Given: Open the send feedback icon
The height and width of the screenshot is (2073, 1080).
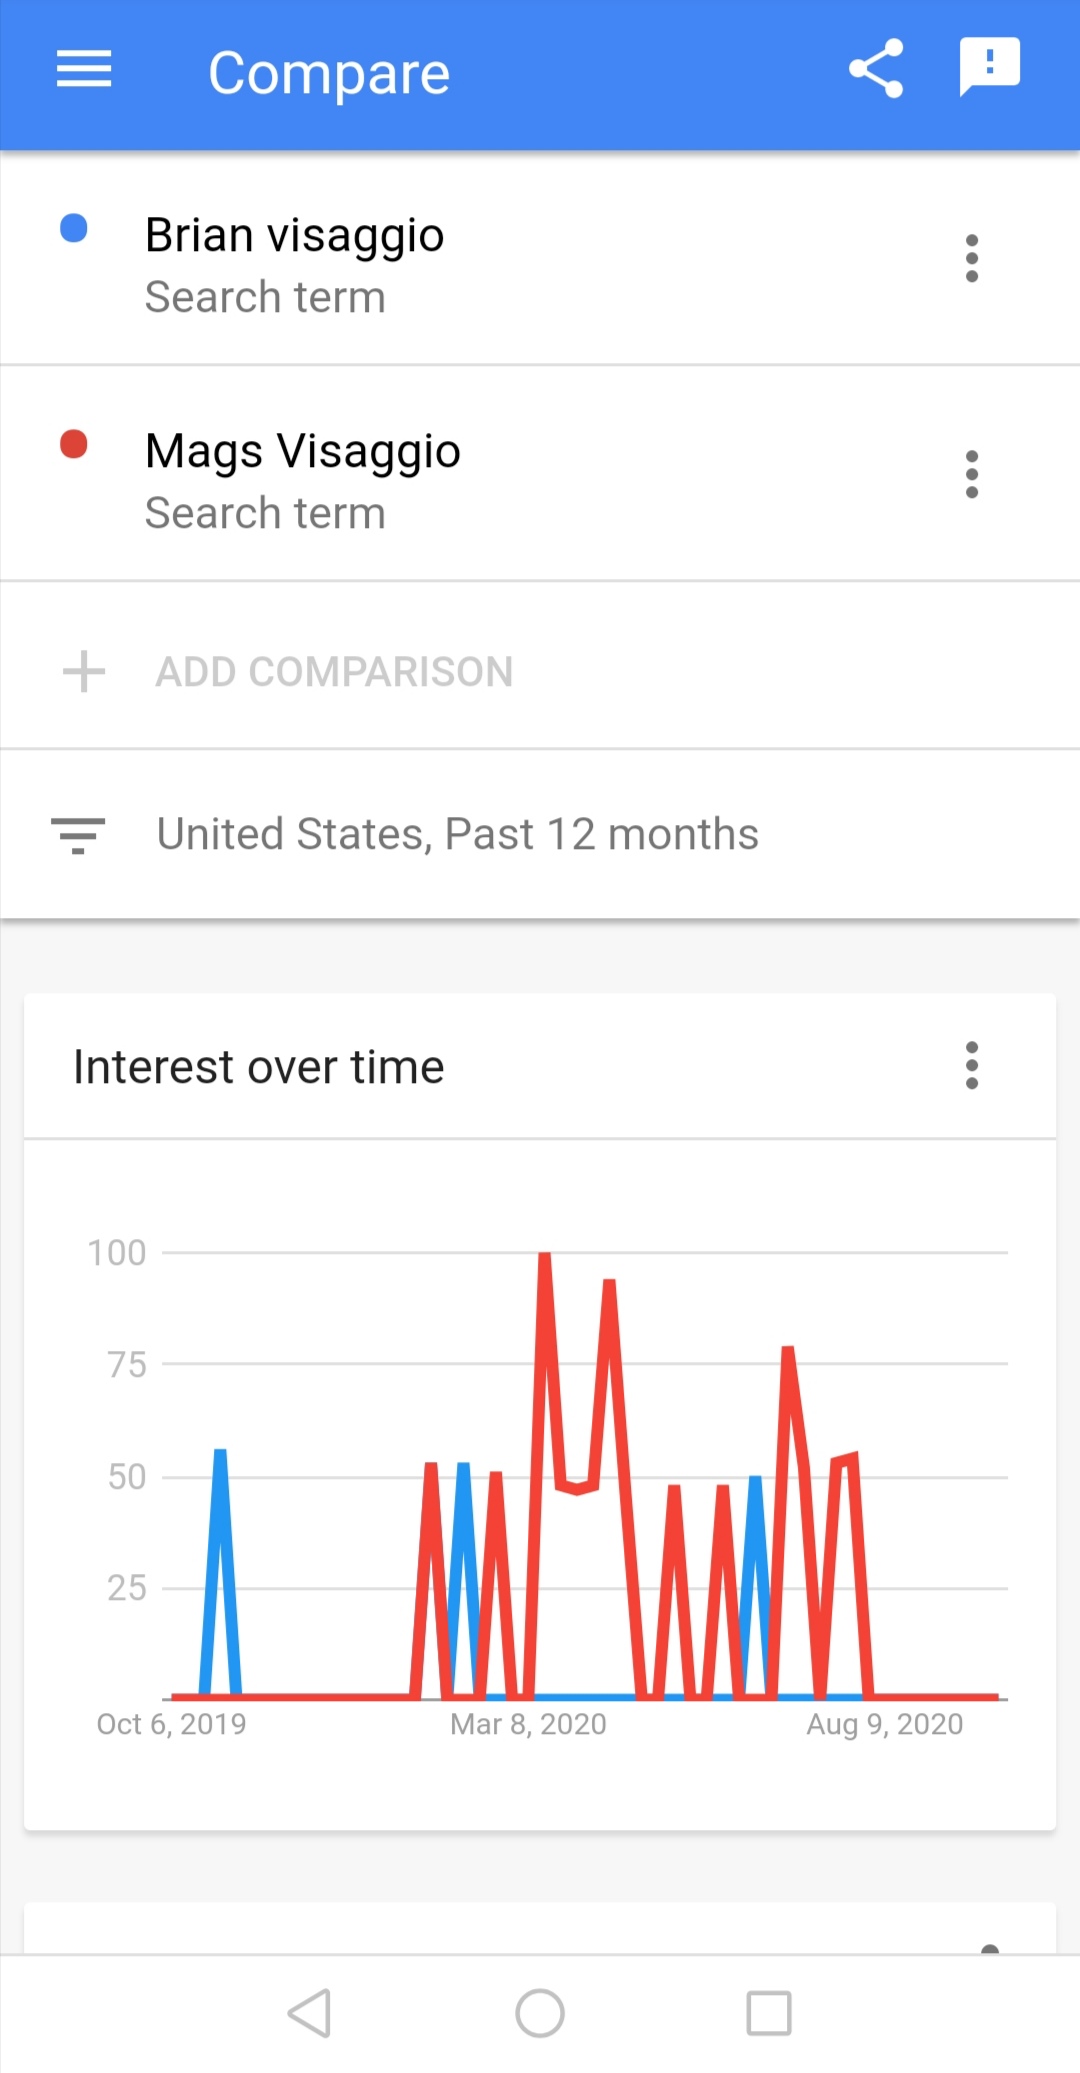Looking at the screenshot, I should point(989,67).
